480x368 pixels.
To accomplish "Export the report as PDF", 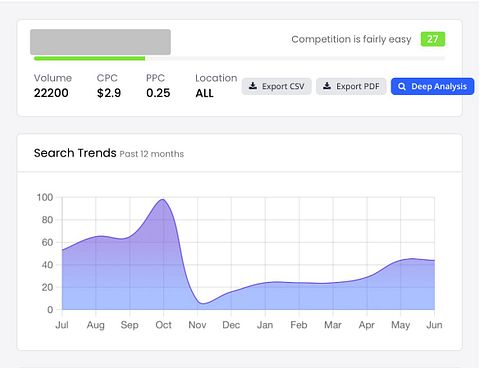I will point(351,86).
